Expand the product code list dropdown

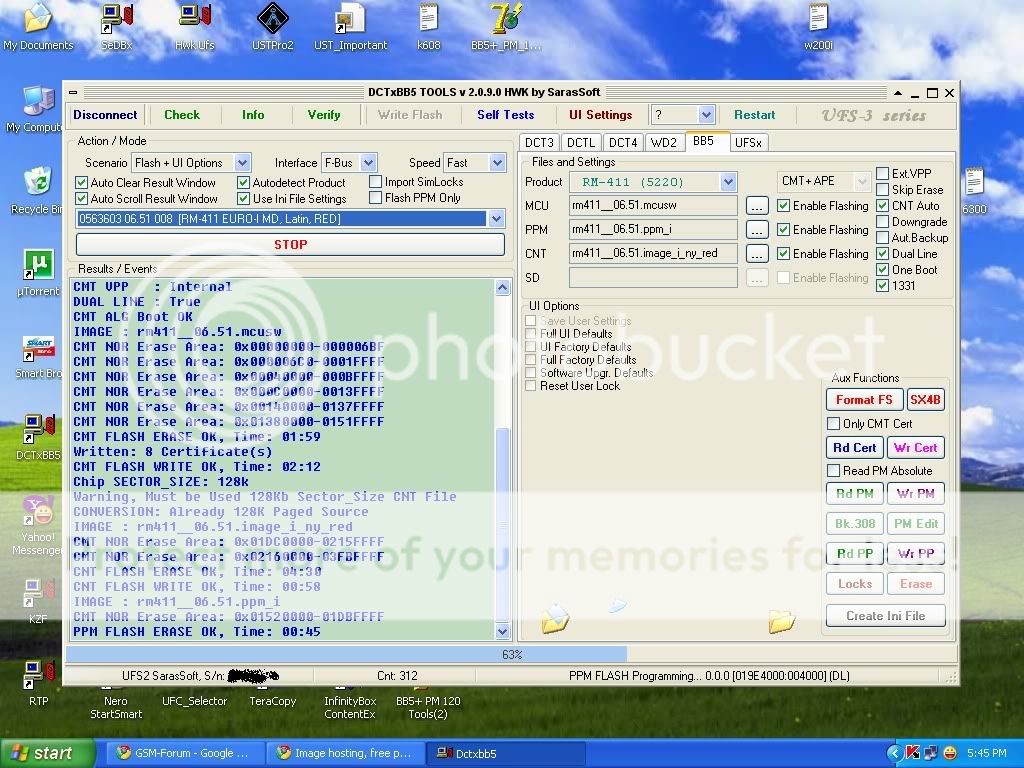pyautogui.click(x=496, y=218)
